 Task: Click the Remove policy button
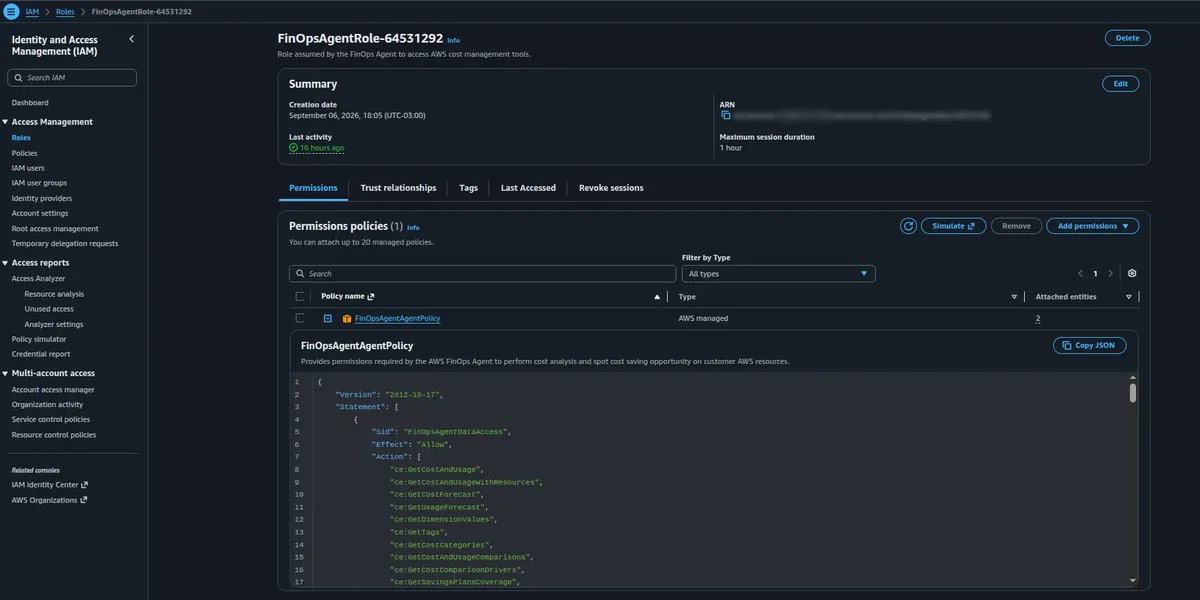point(1016,226)
